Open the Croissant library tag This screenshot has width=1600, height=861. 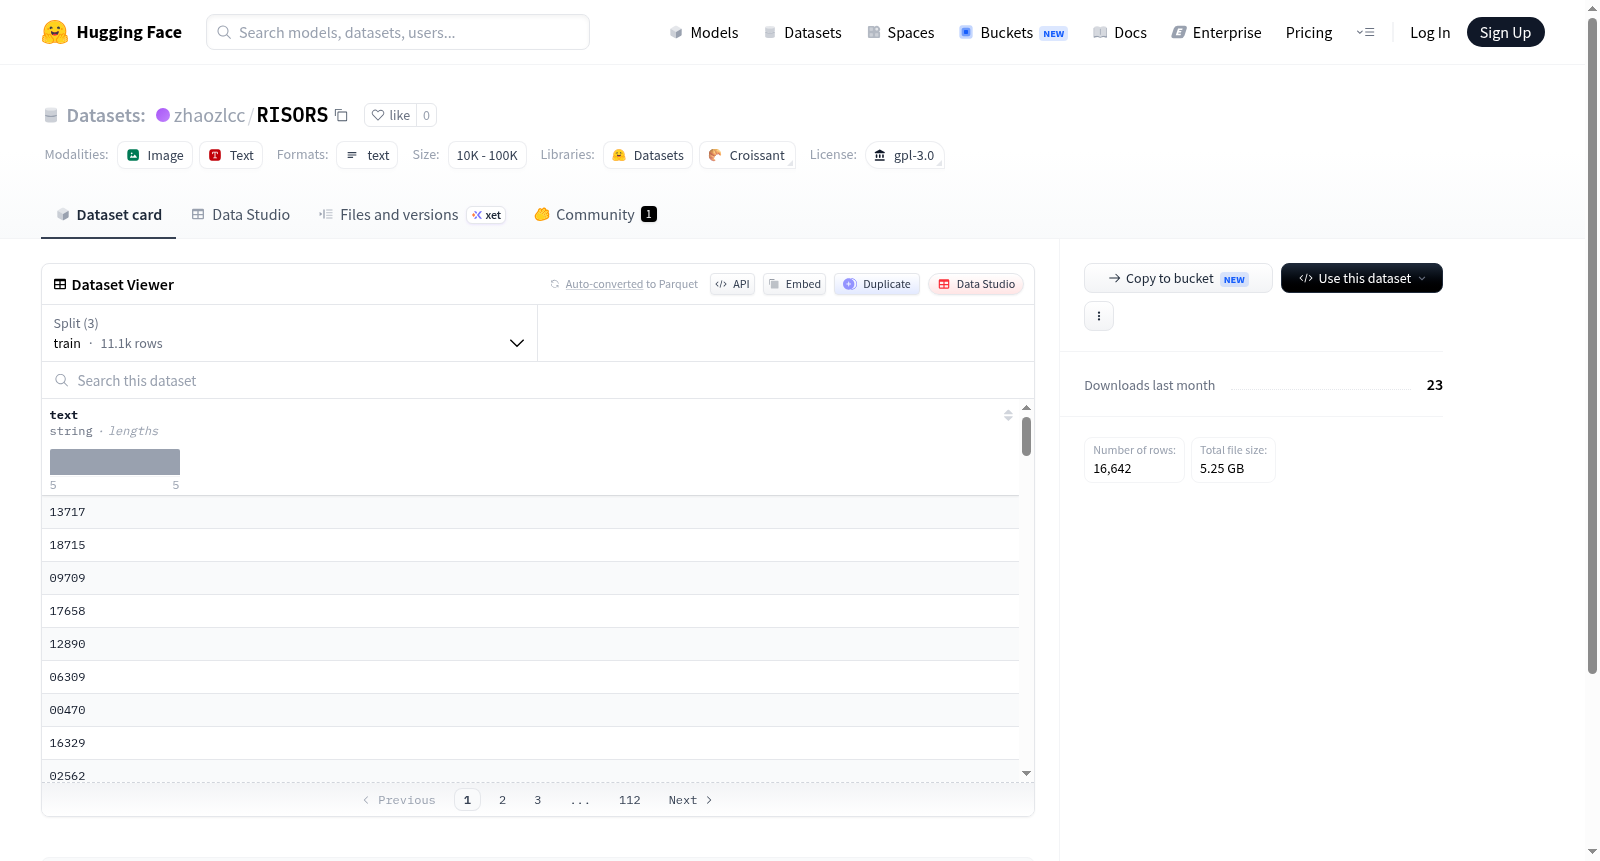coord(747,155)
